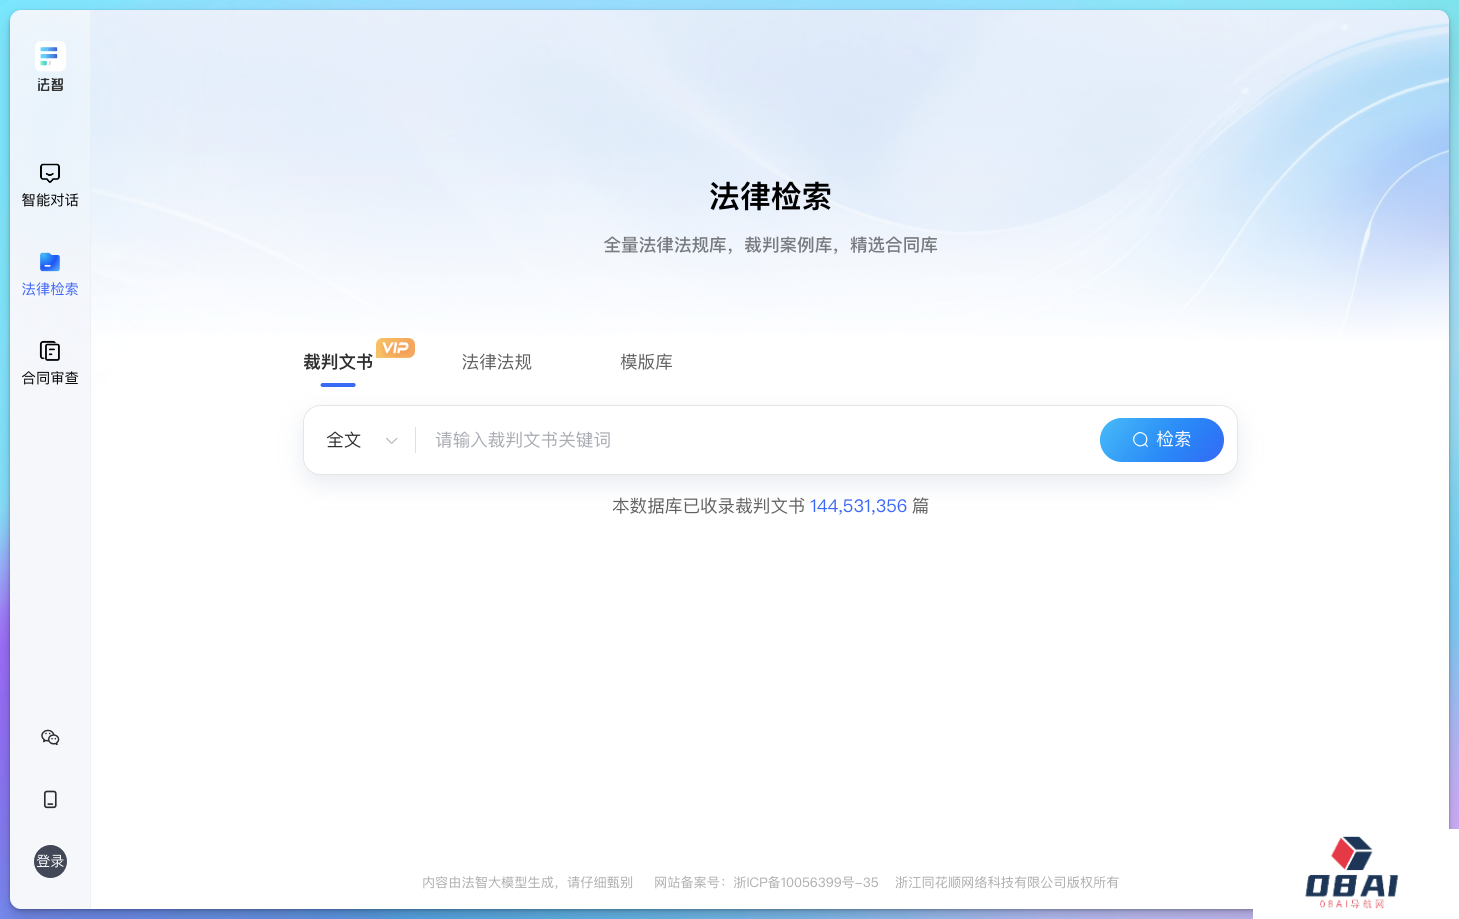Image resolution: width=1459 pixels, height=919 pixels.
Task: Open the 模版库 tab
Action: coord(646,362)
